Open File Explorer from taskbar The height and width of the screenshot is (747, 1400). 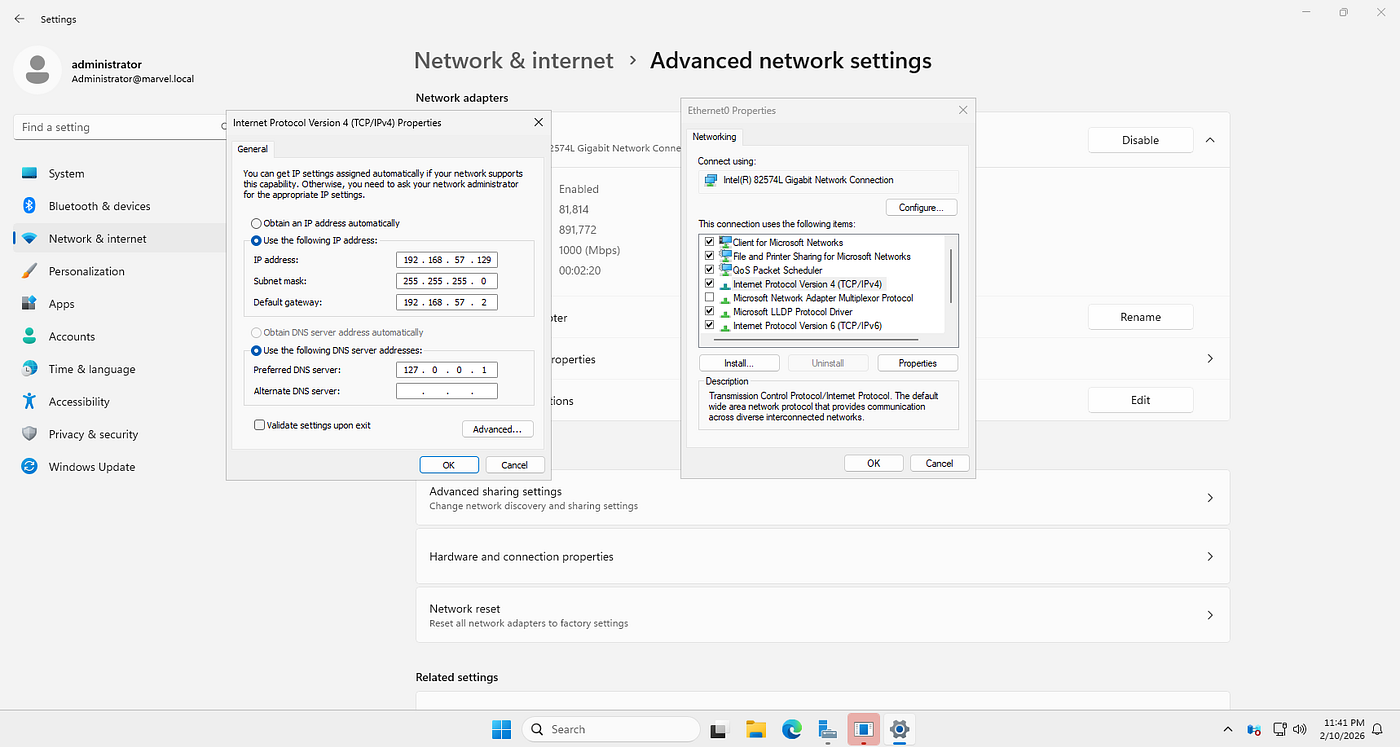coord(755,729)
